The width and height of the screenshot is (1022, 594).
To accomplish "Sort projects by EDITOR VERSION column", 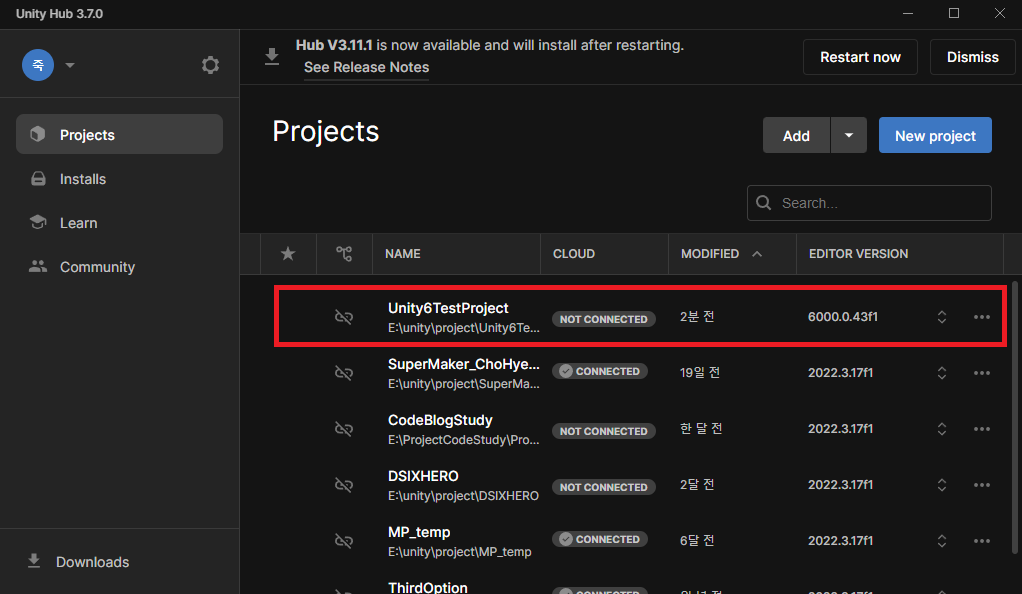I will (x=858, y=254).
